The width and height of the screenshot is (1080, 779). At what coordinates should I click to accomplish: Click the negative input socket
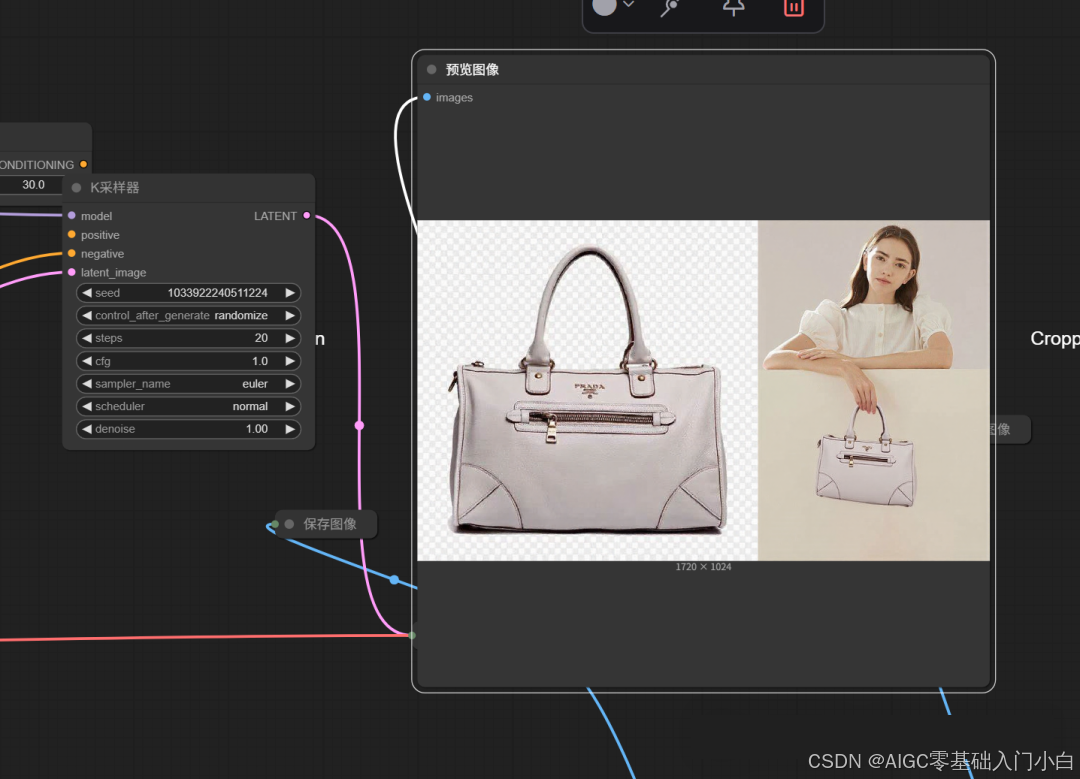[72, 253]
